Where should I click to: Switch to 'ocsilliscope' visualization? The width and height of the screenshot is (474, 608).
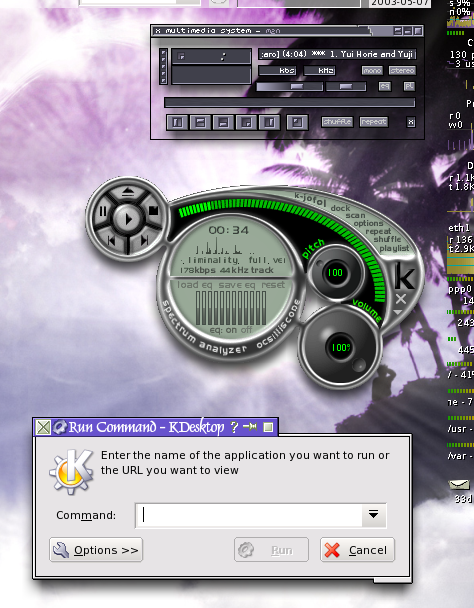point(280,325)
